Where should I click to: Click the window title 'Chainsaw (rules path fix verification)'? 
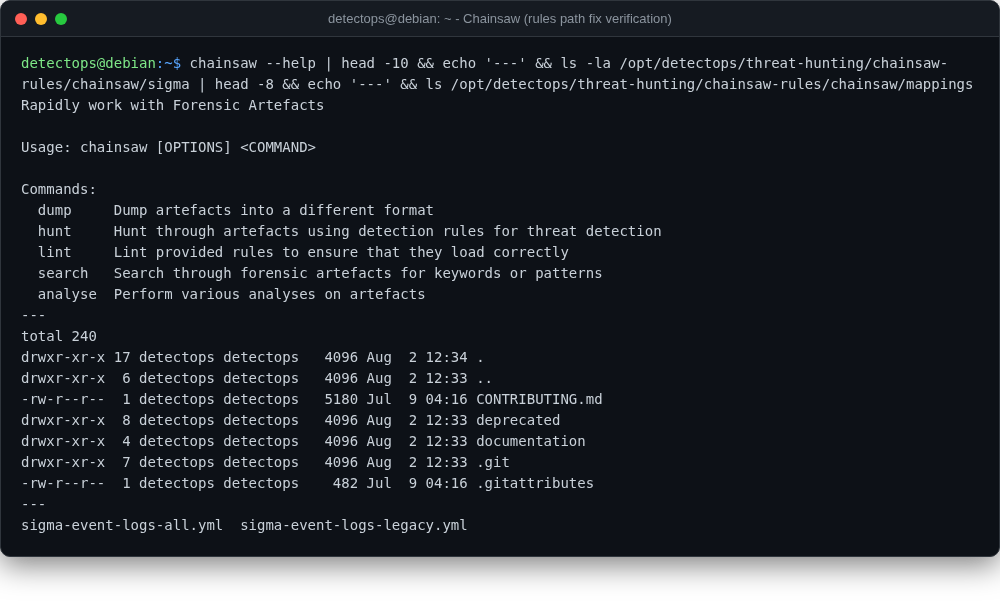tap(567, 19)
